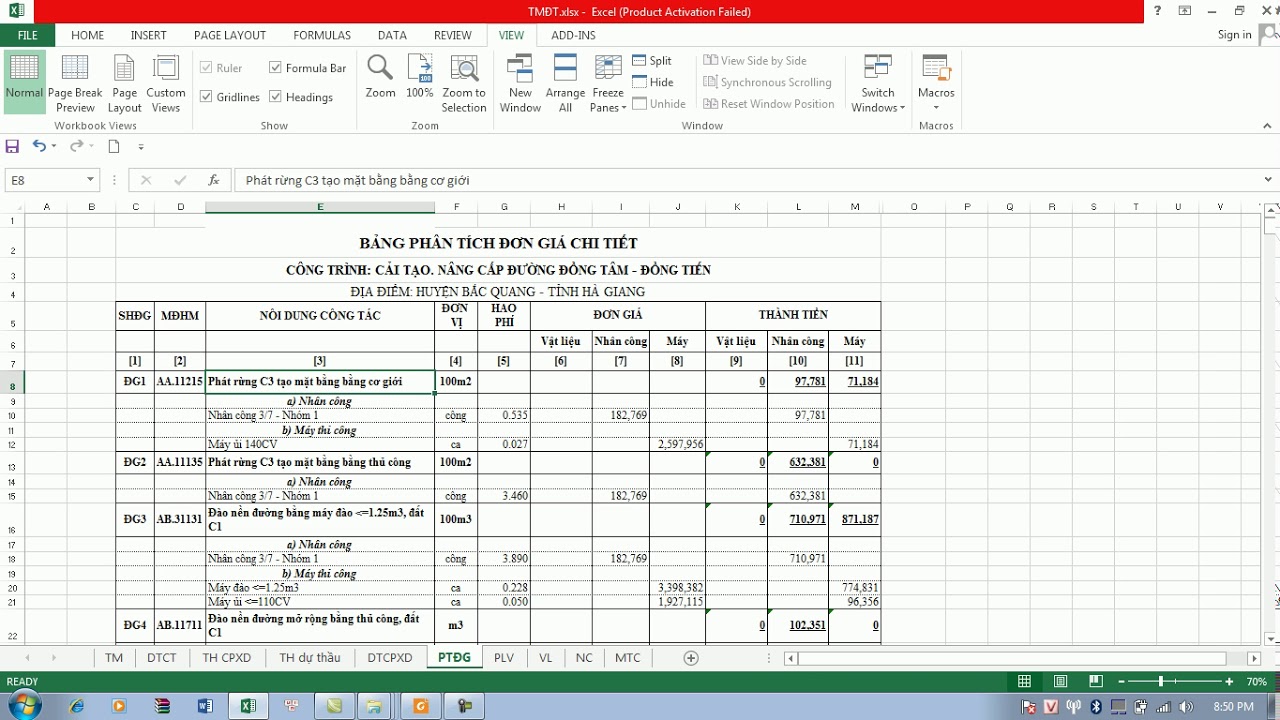This screenshot has width=1280, height=720.
Task: Toggle the Gridlines checkbox
Action: (x=230, y=97)
